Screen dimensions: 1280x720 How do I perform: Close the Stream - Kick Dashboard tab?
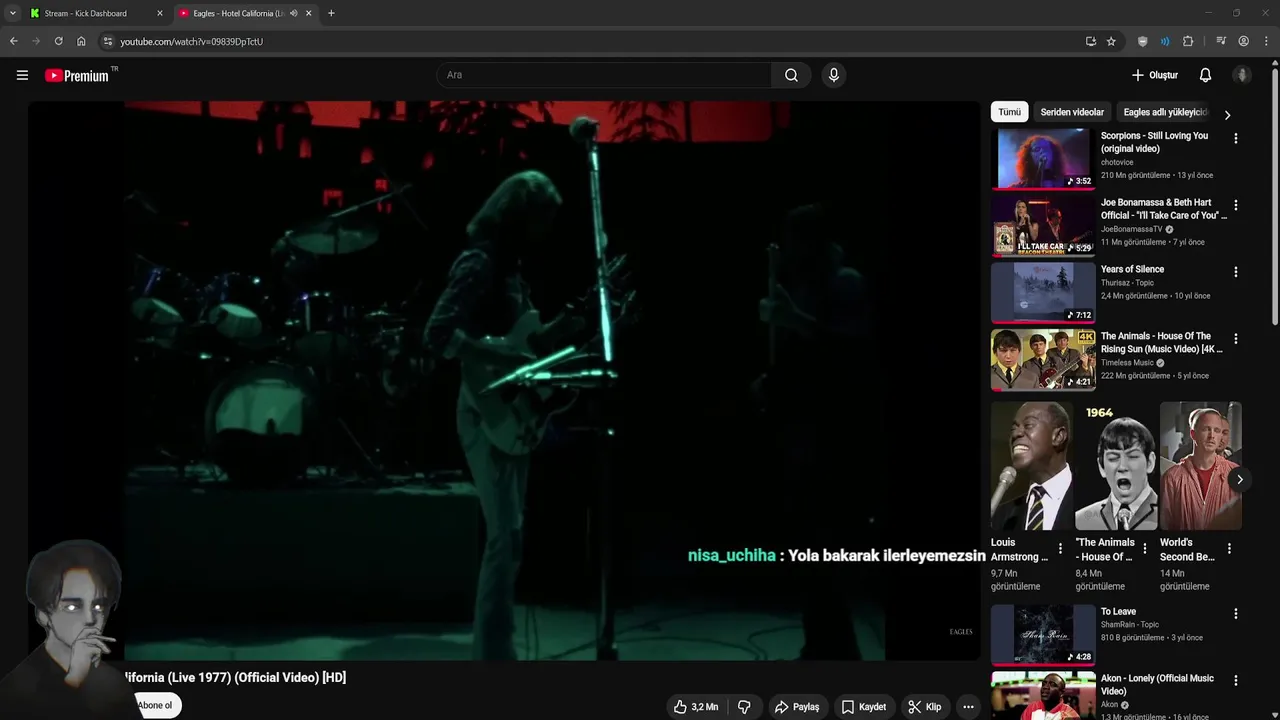pyautogui.click(x=160, y=13)
